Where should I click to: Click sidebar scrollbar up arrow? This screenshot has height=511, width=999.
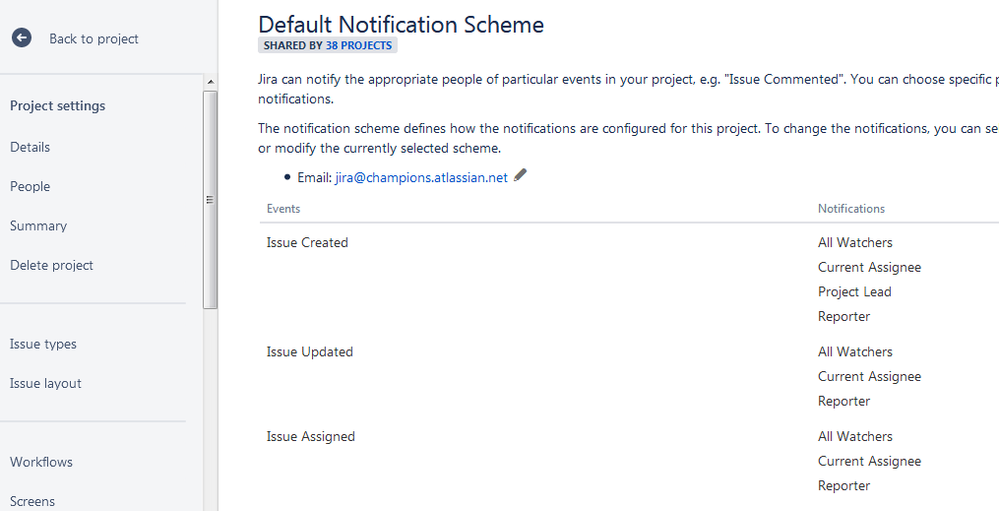[210, 82]
